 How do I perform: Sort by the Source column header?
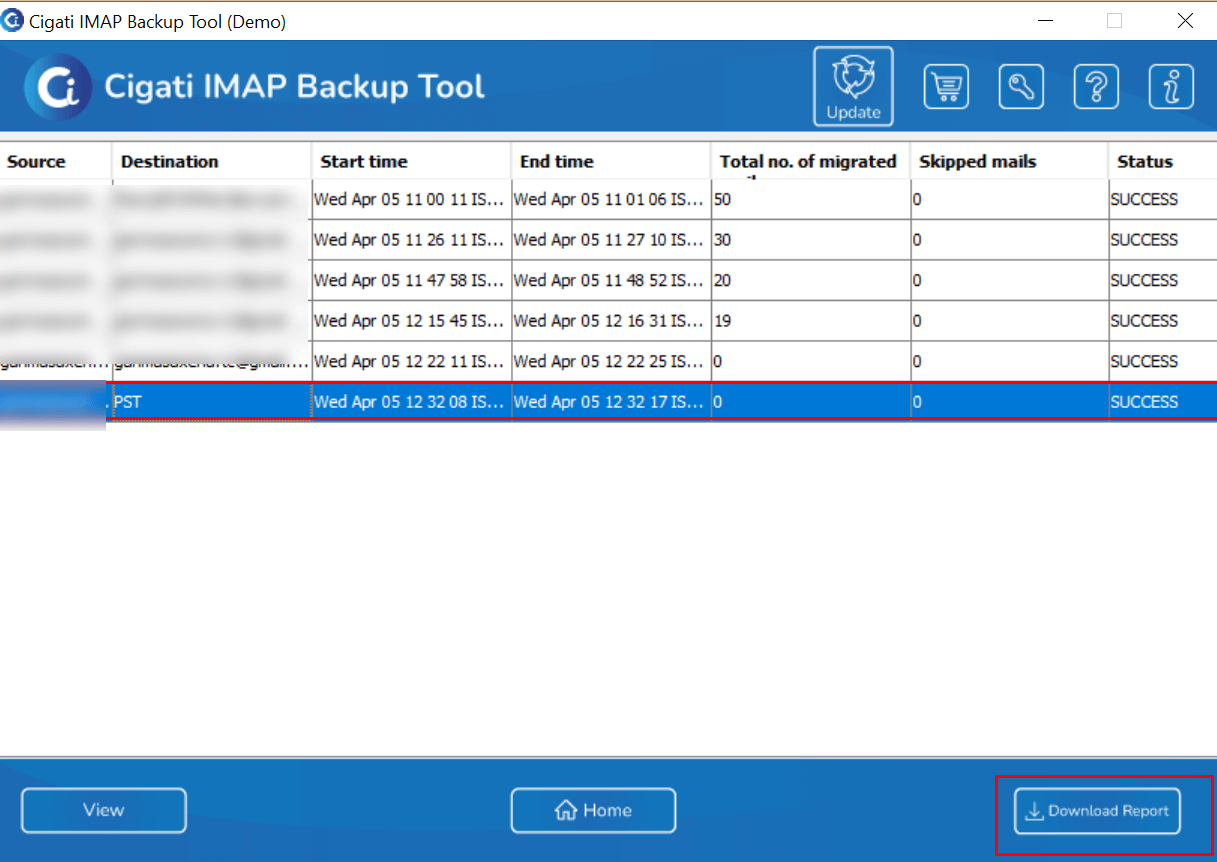pos(56,161)
